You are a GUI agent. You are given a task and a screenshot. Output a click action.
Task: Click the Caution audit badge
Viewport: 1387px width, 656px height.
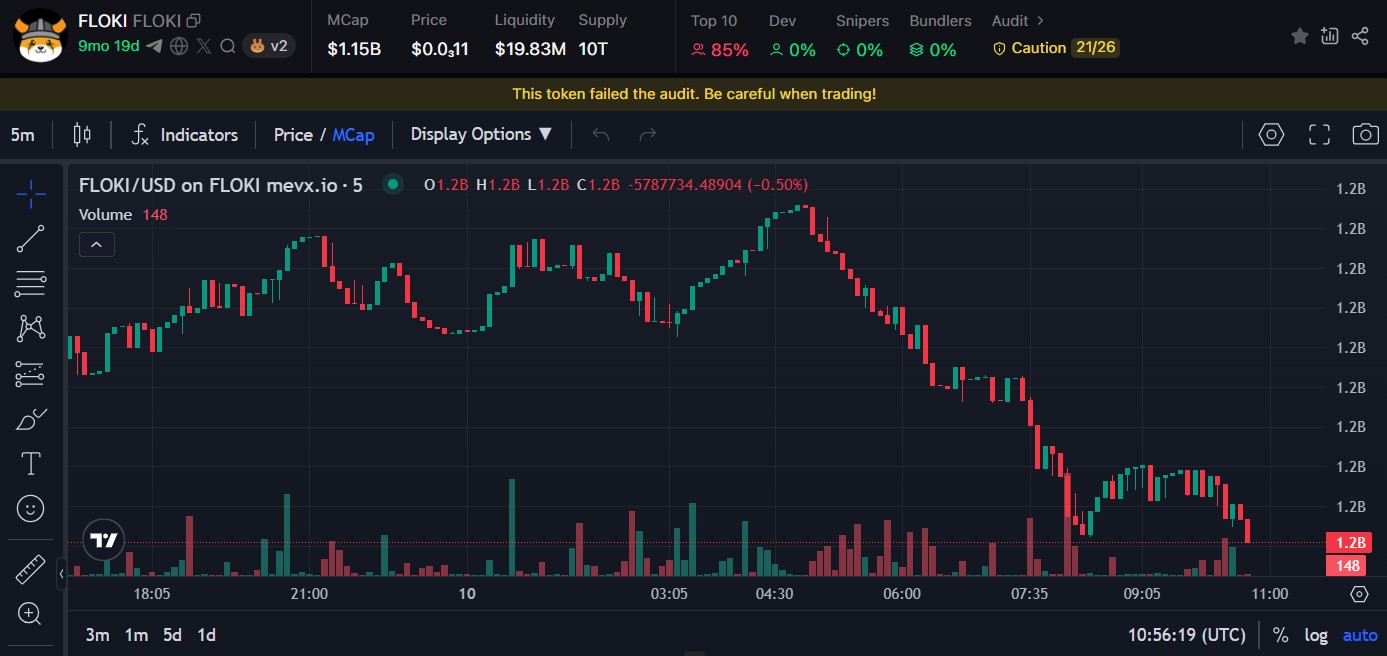pos(1029,48)
